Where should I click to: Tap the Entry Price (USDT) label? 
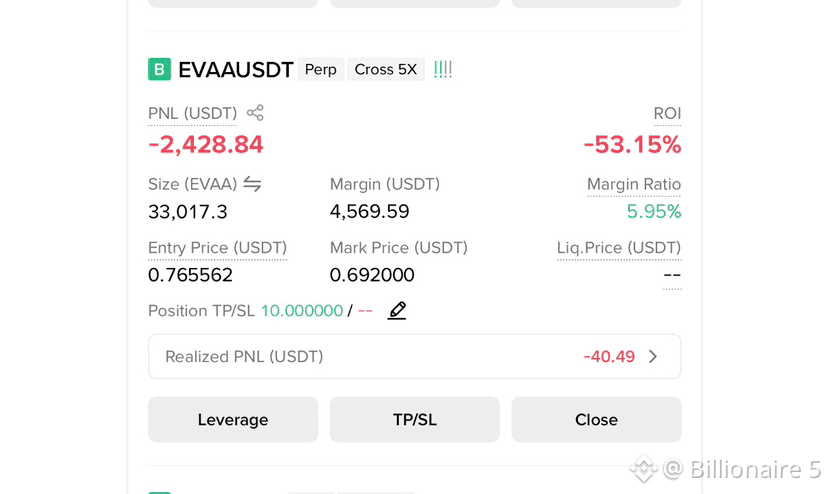[x=217, y=248]
